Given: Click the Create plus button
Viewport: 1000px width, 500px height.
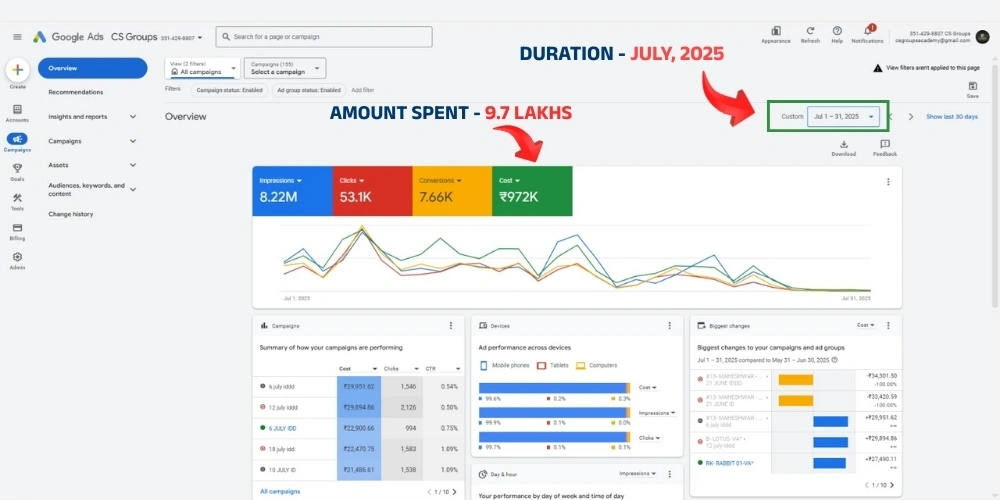Looking at the screenshot, I should 17,70.
